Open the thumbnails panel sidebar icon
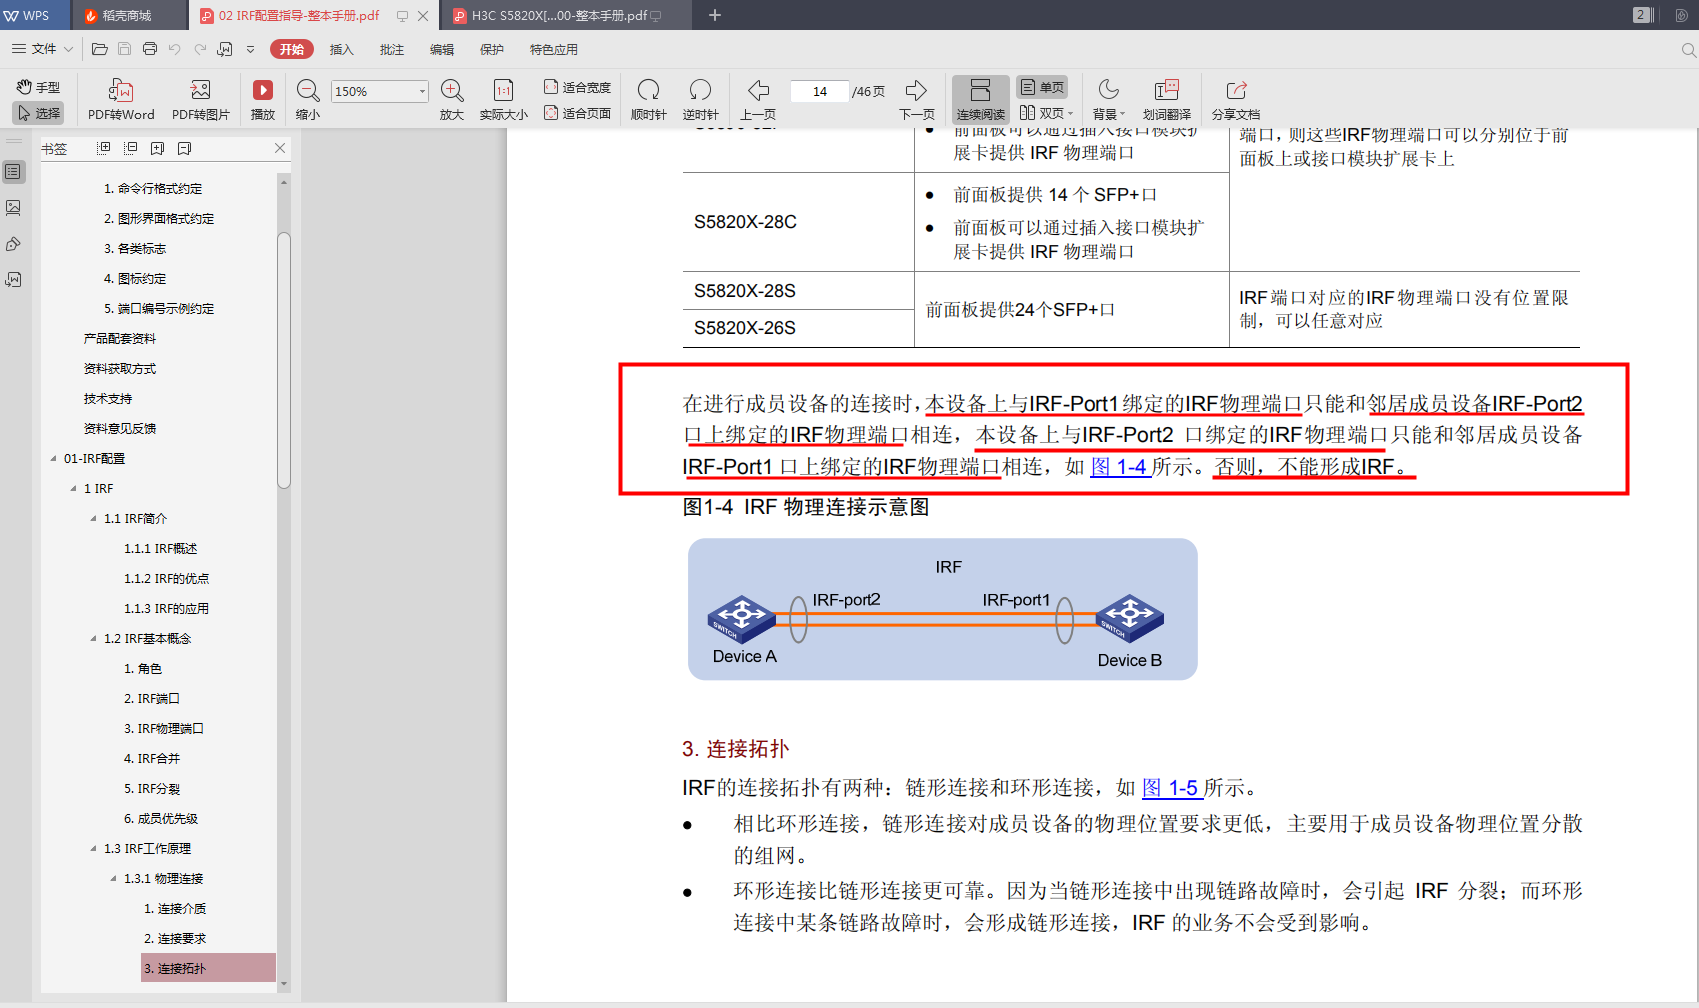This screenshot has height=1008, width=1699. [13, 207]
